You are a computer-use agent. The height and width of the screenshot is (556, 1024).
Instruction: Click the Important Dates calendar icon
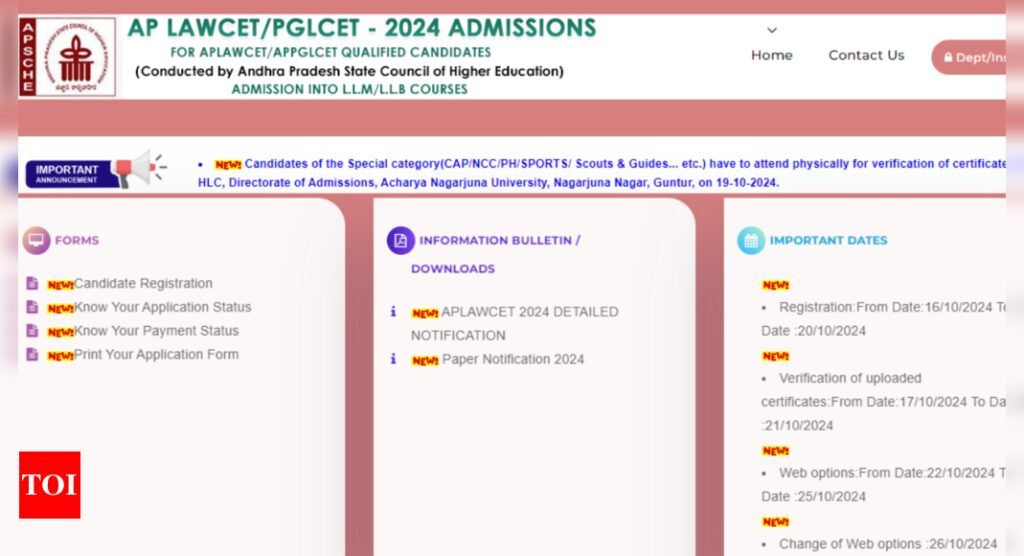click(x=751, y=240)
